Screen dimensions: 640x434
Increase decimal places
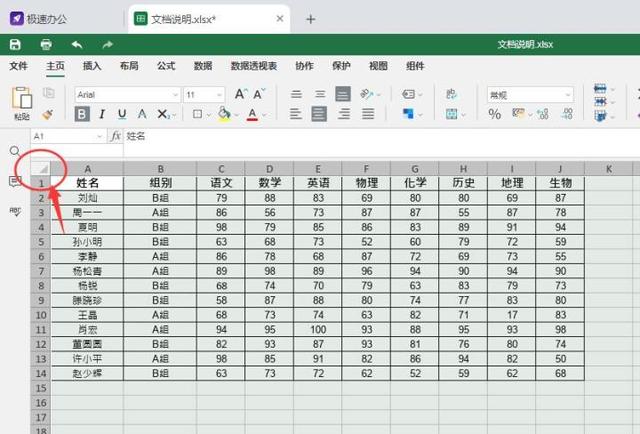coord(543,114)
